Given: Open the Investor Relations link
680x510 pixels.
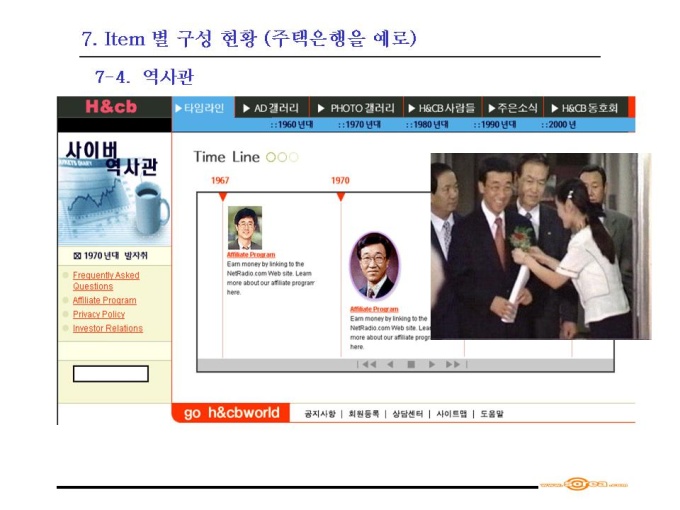Looking at the screenshot, I should [x=108, y=328].
